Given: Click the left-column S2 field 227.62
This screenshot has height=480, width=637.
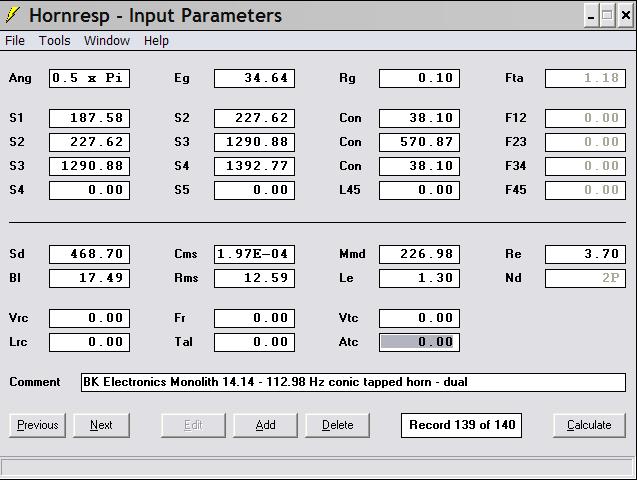Looking at the screenshot, I should pos(89,142).
